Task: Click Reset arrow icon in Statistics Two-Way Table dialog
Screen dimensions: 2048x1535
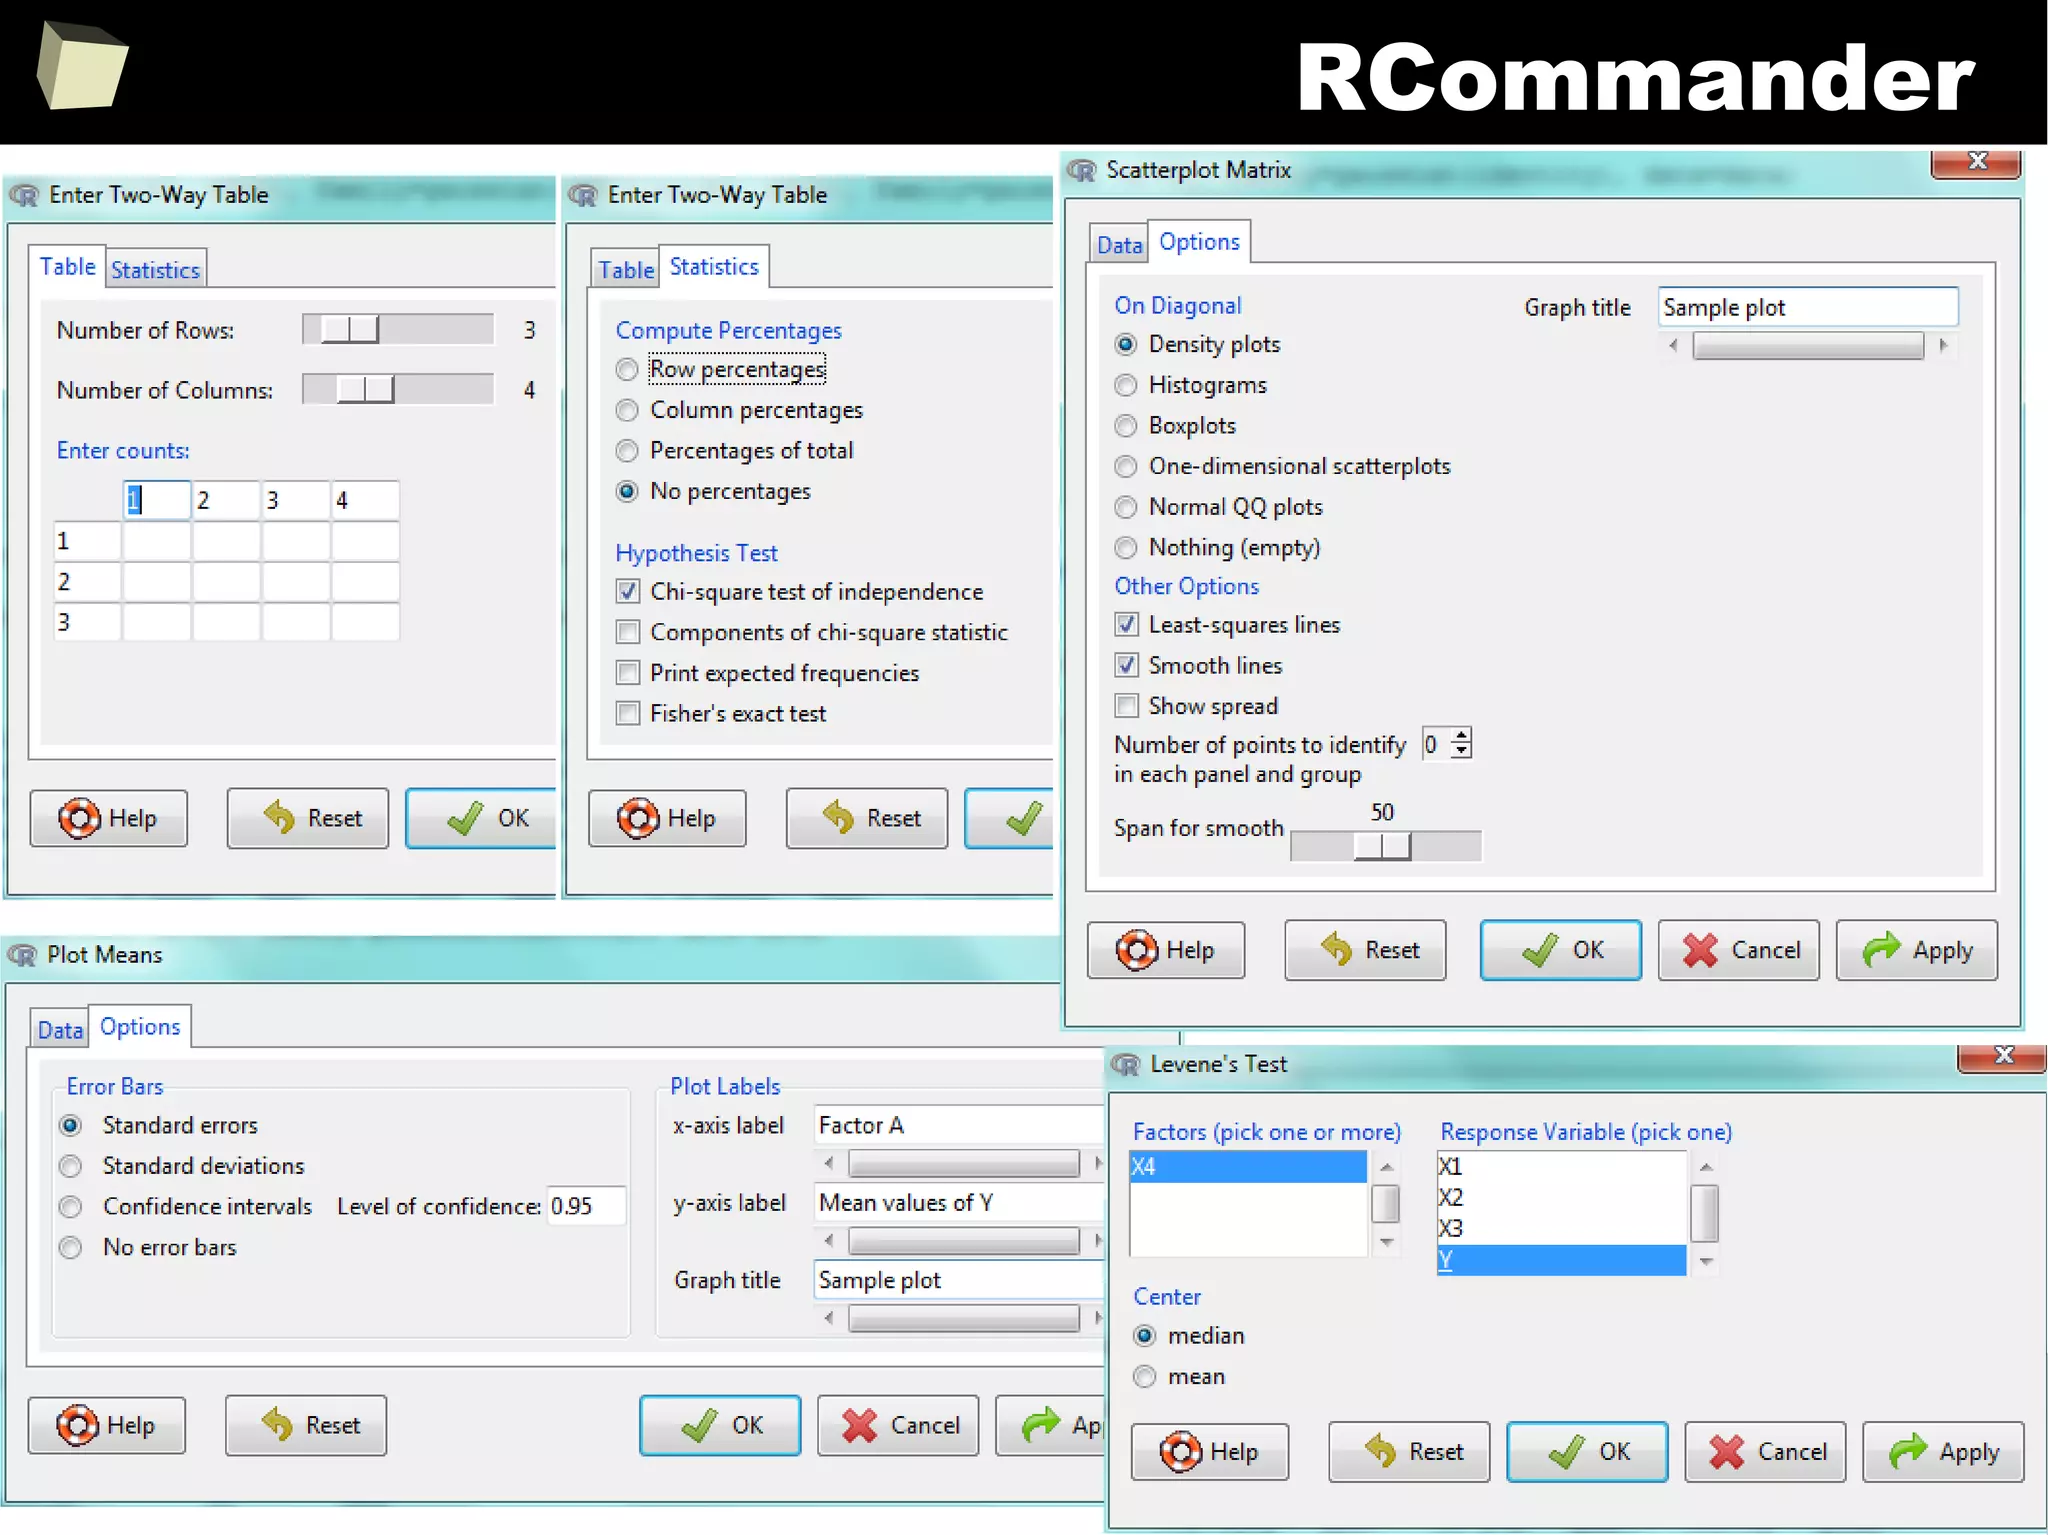Action: (838, 817)
